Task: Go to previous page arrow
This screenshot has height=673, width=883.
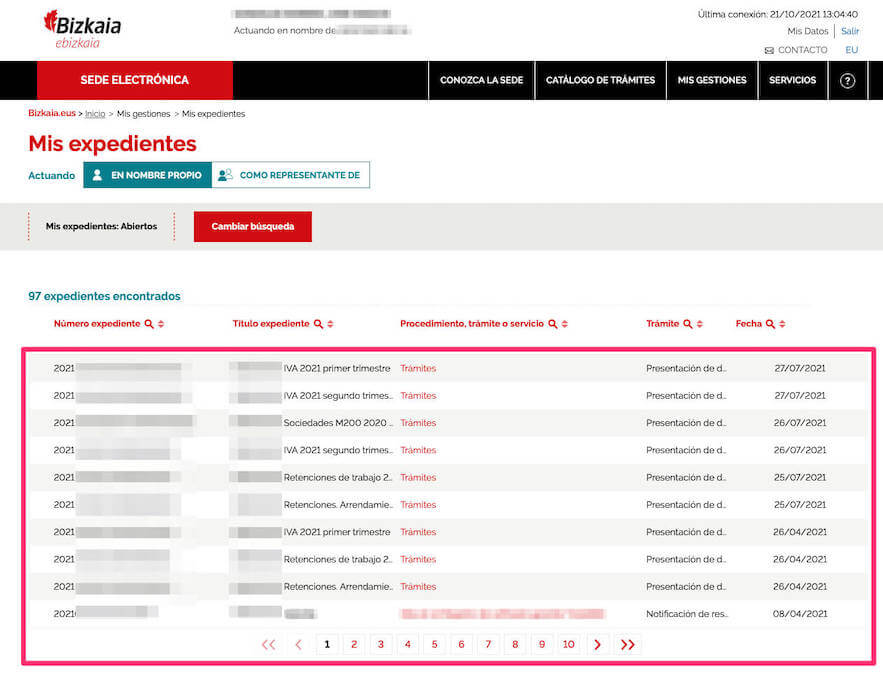Action: pos(298,644)
